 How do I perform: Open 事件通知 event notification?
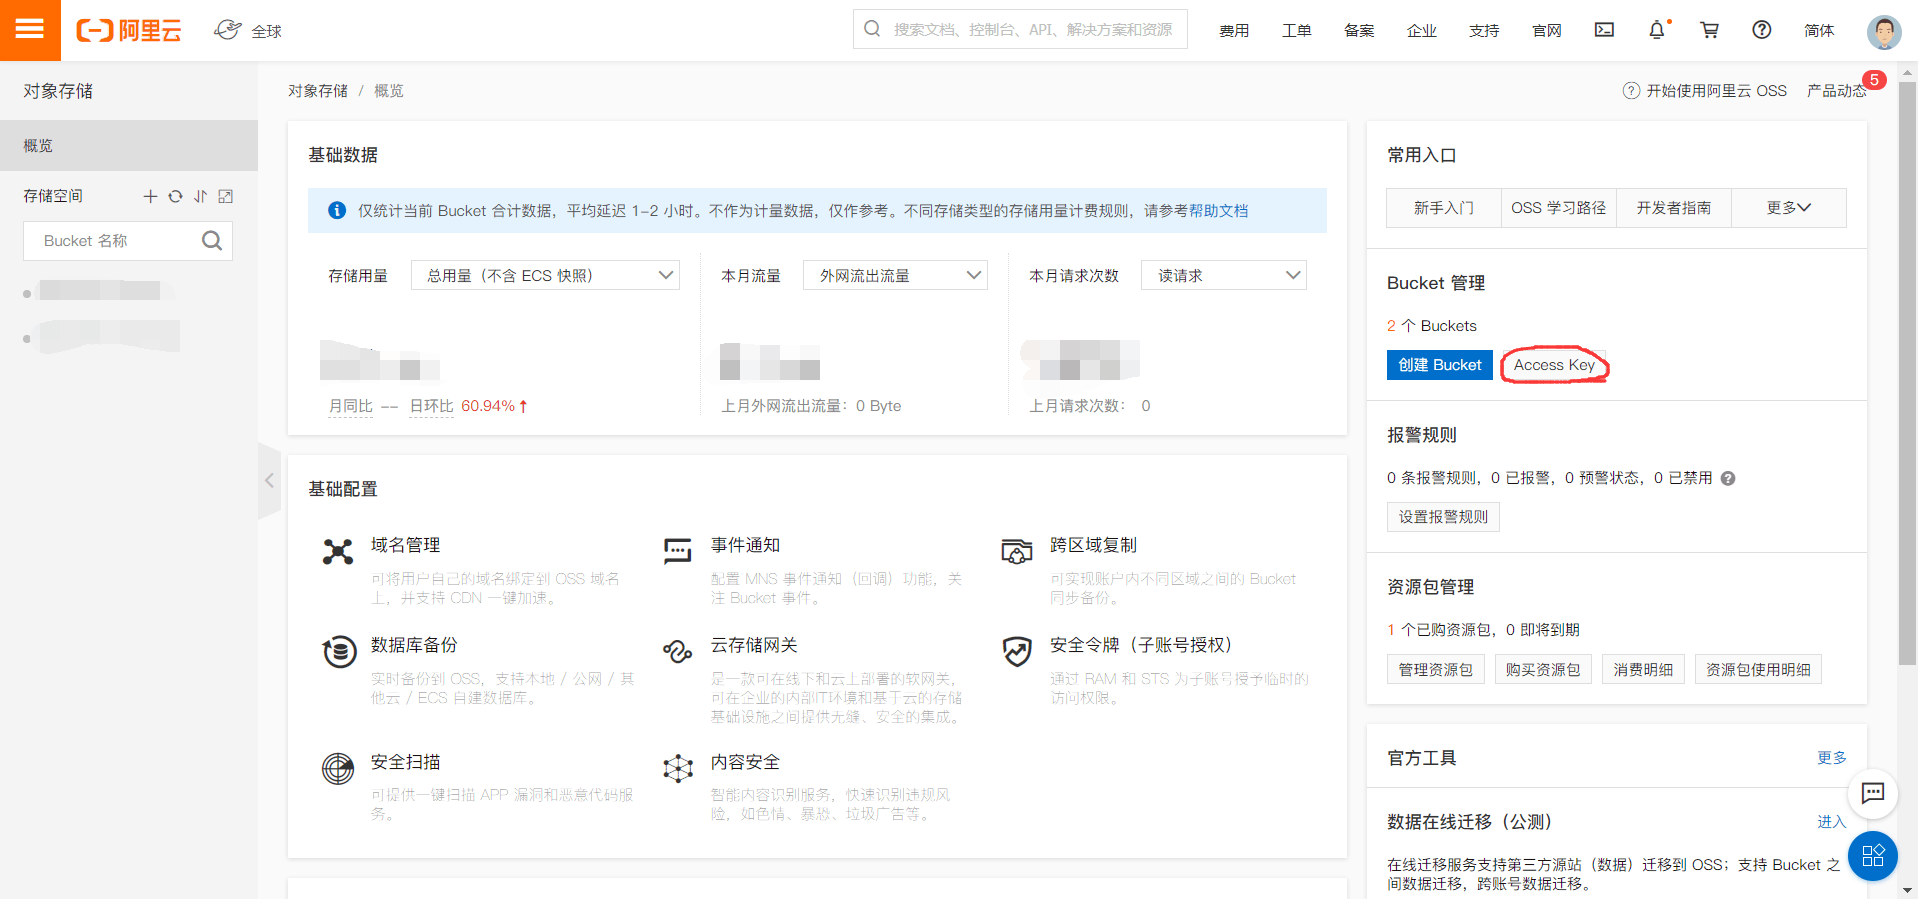pyautogui.click(x=745, y=545)
